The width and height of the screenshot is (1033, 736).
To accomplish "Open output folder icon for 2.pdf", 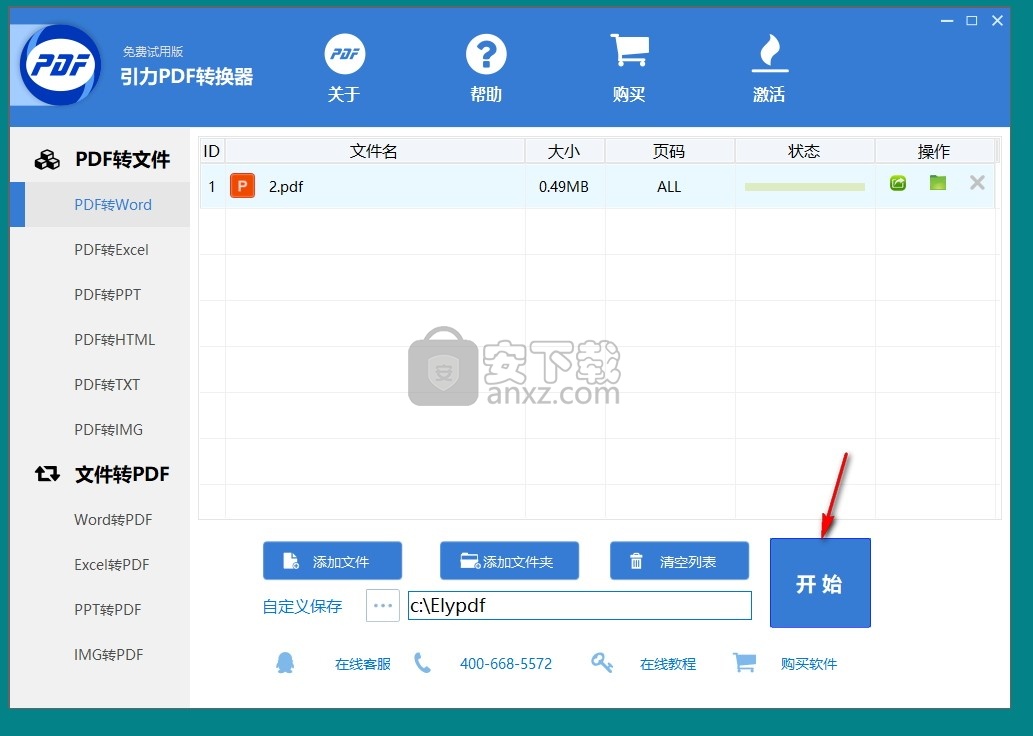I will [x=937, y=183].
